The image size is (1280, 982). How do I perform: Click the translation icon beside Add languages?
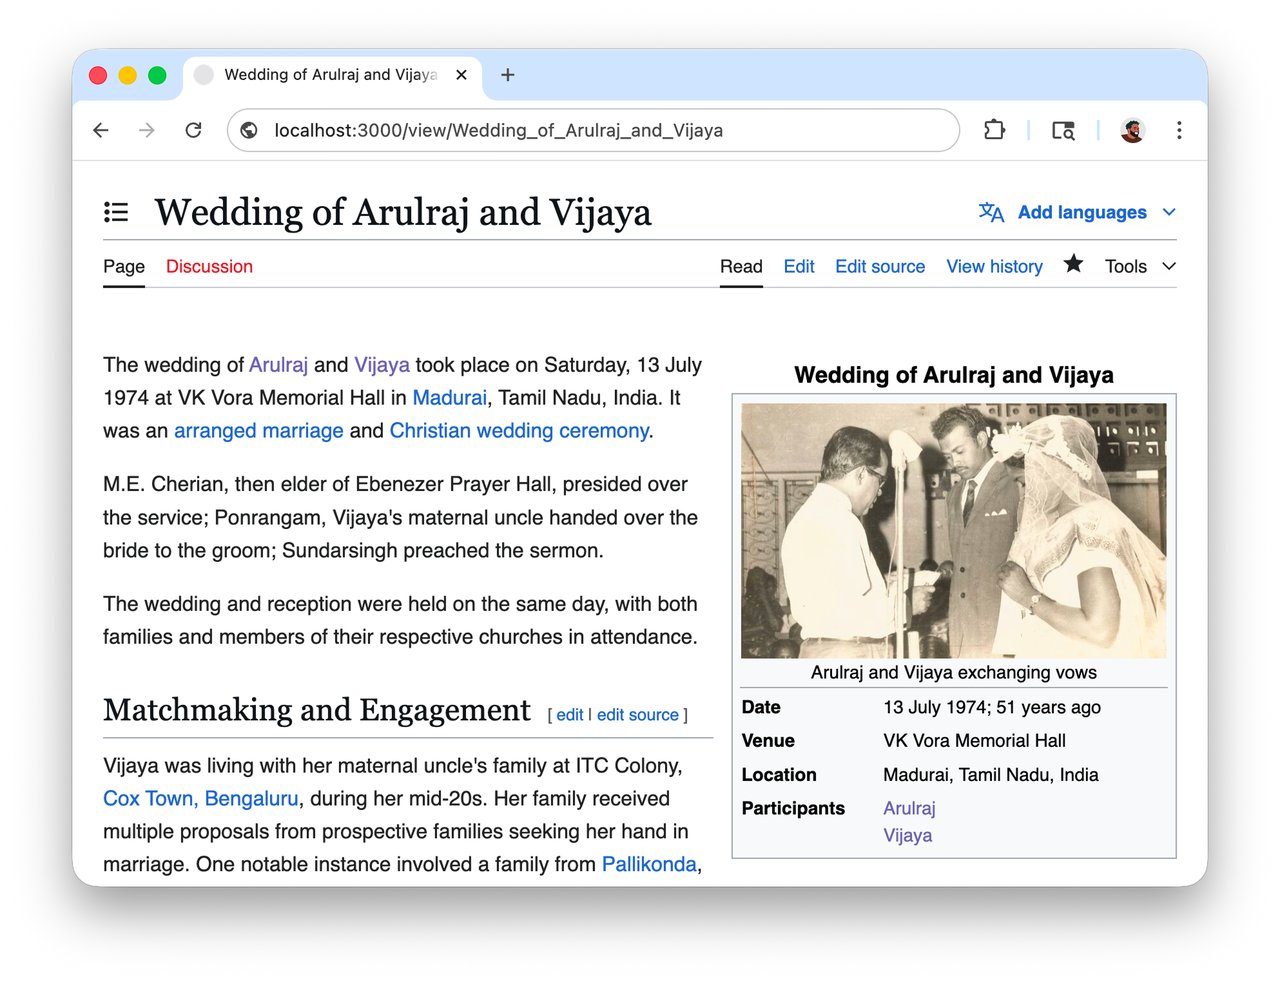[x=990, y=212]
